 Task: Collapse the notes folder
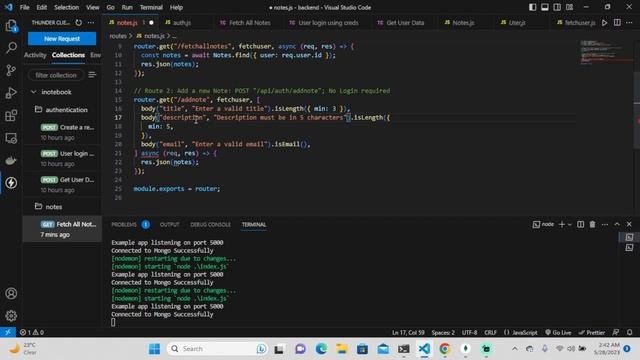tap(38, 207)
